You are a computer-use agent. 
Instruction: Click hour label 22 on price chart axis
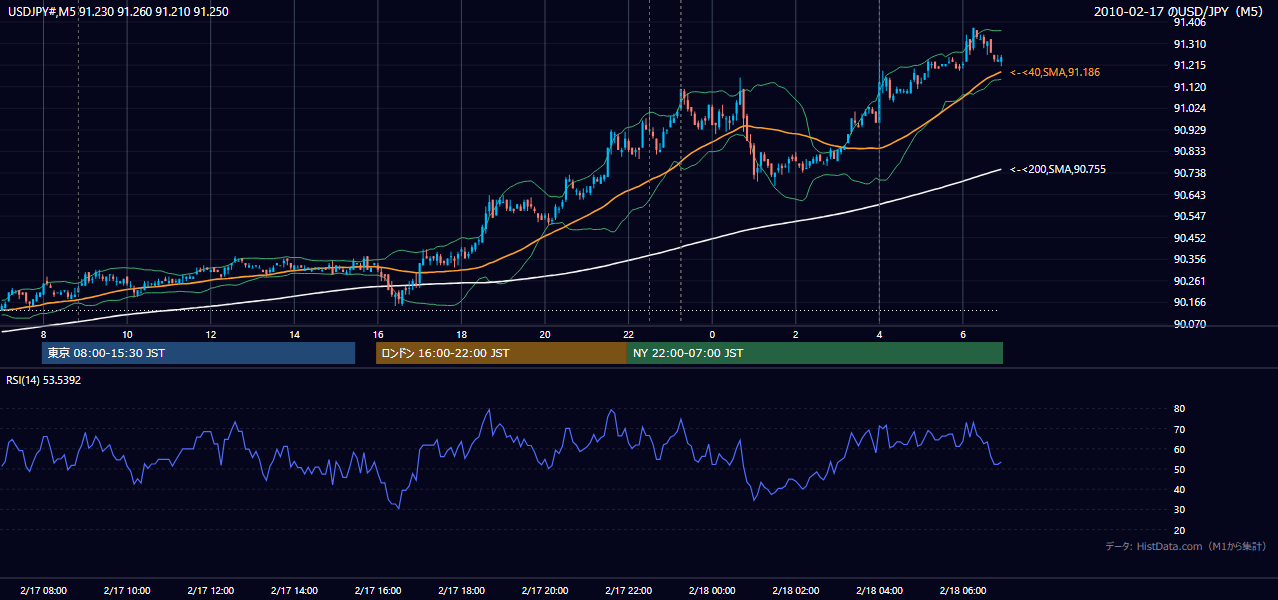click(628, 334)
